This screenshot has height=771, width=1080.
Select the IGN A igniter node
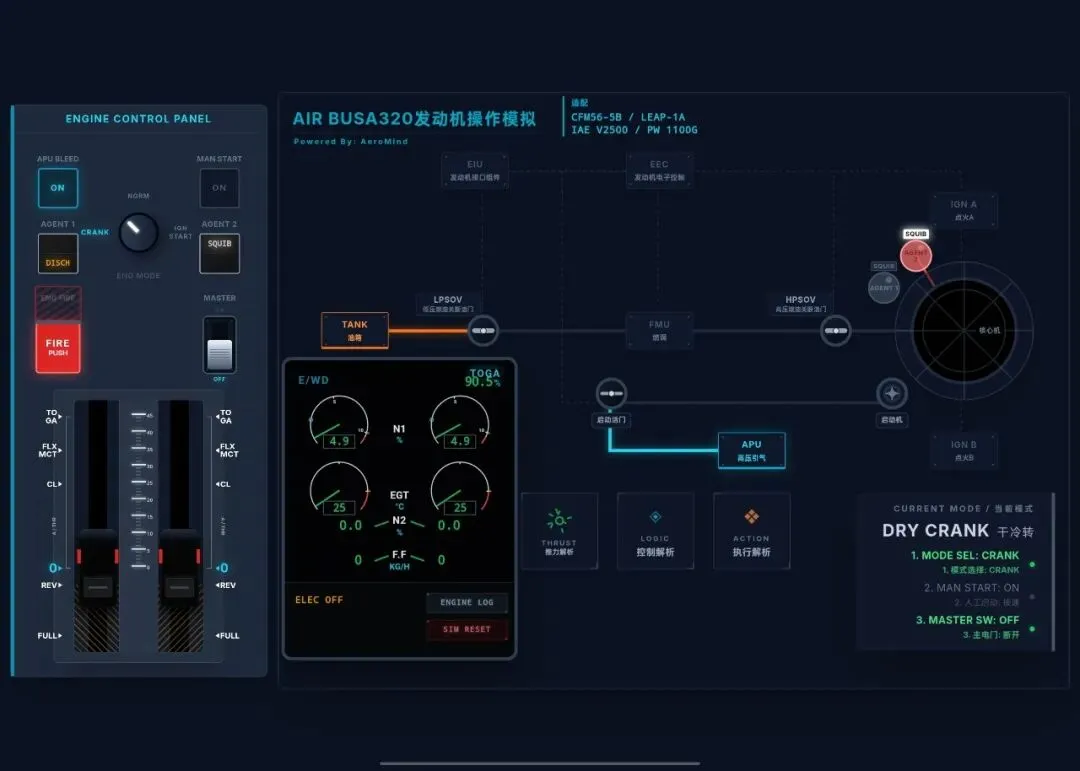[x=964, y=210]
